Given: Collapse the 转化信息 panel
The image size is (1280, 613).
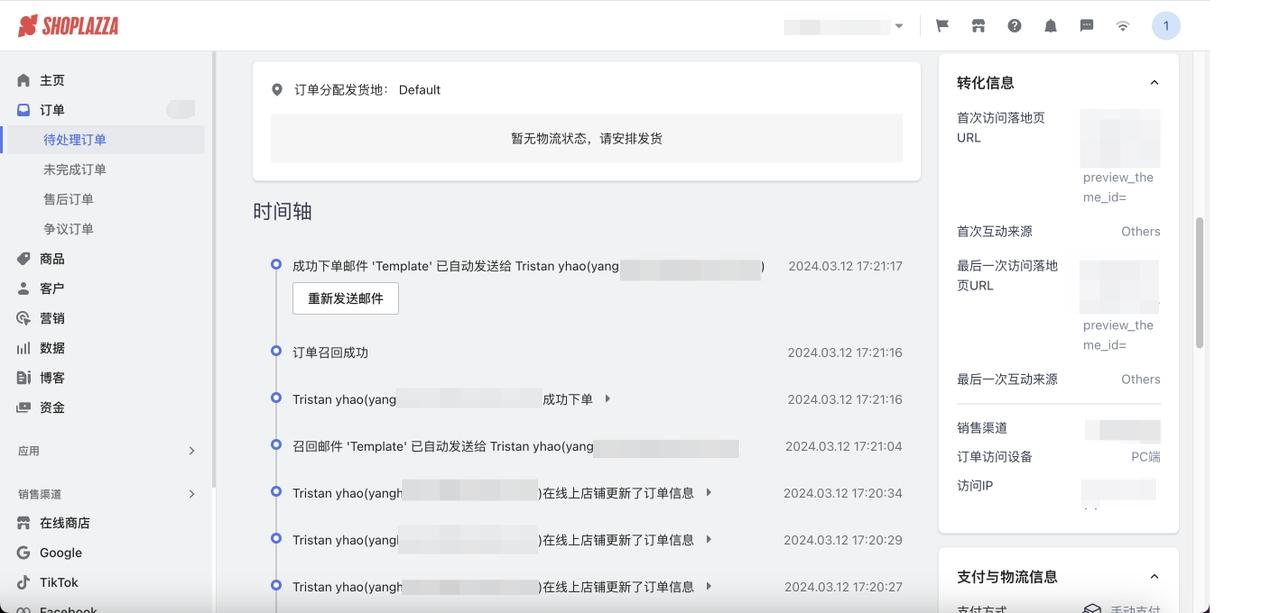Looking at the screenshot, I should coord(1154,83).
